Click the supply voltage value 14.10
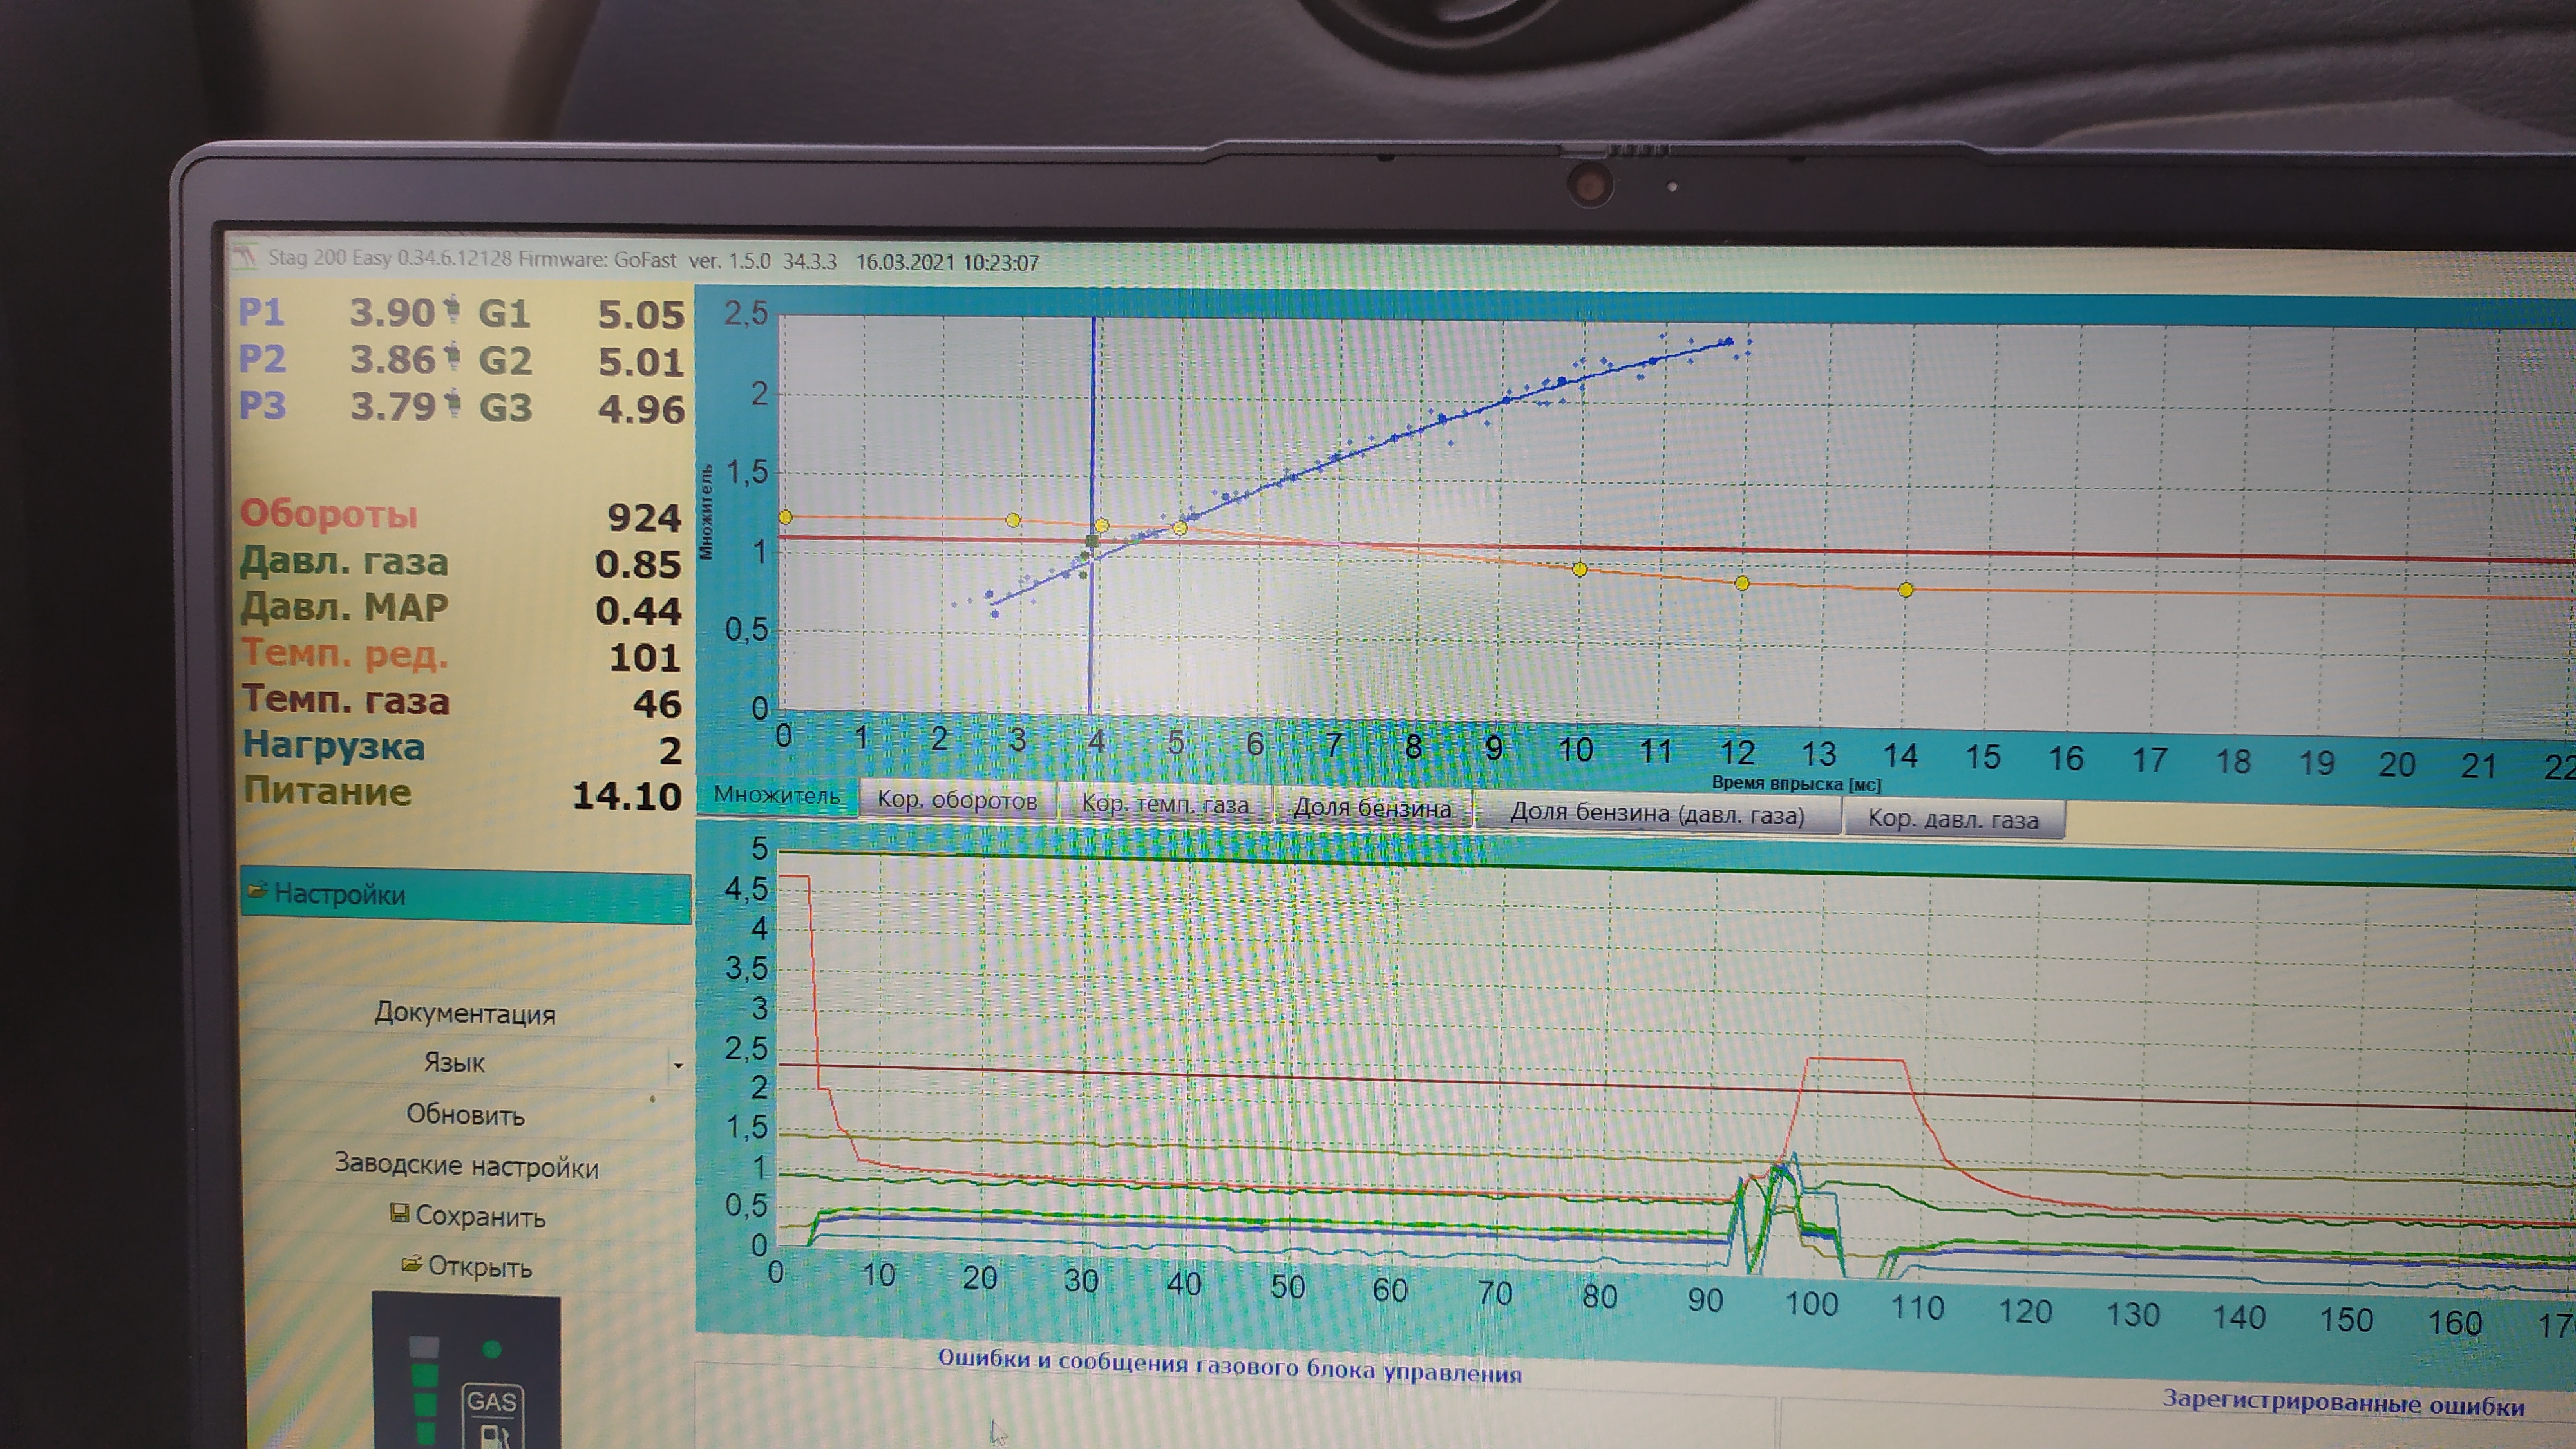This screenshot has width=2576, height=1449. click(627, 796)
